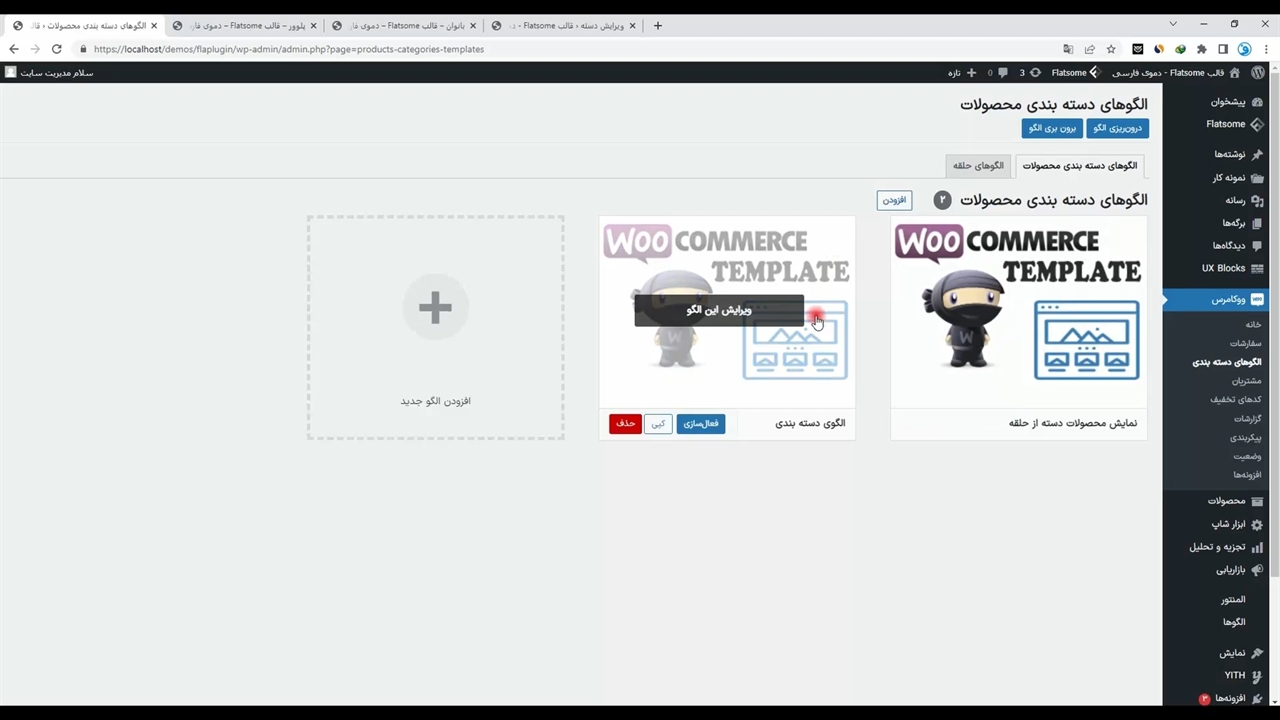Image resolution: width=1280 pixels, height=720 pixels.
Task: Click the red حذف (Delete) button
Action: pyautogui.click(x=625, y=424)
